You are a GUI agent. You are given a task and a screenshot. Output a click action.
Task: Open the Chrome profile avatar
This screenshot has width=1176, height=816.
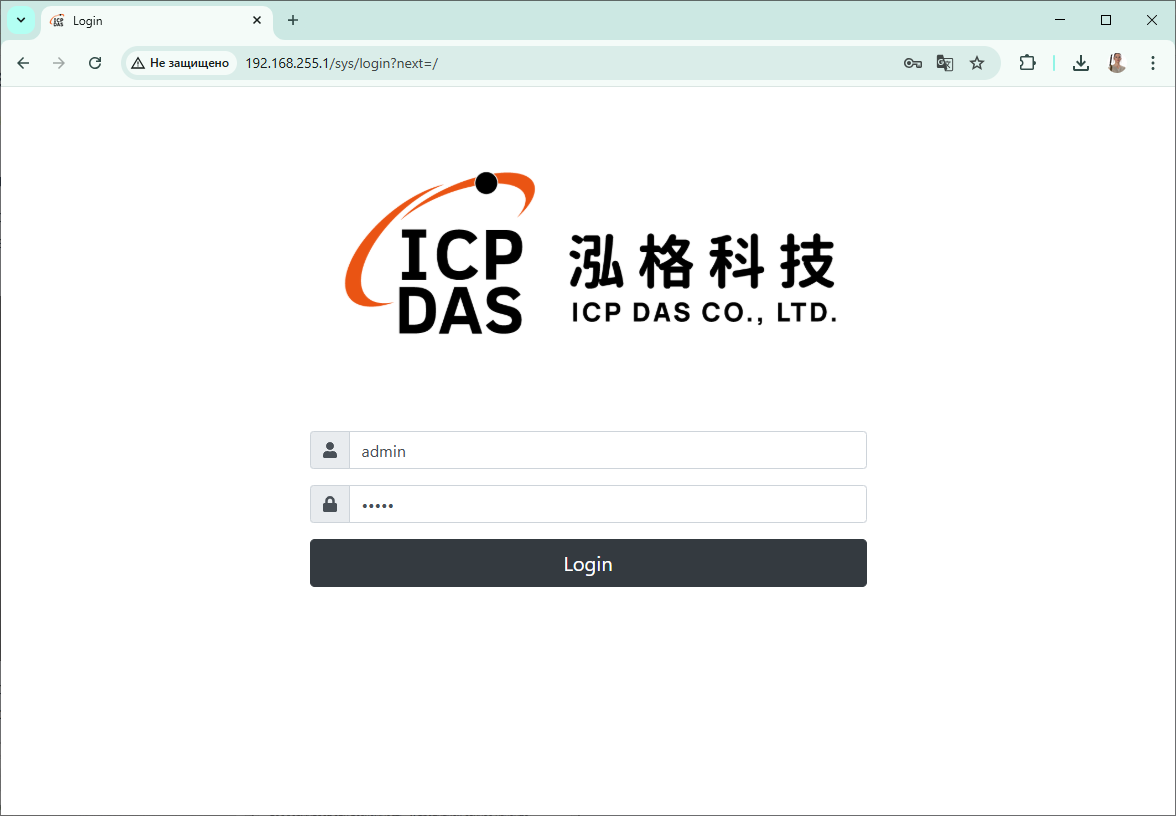click(x=1117, y=63)
